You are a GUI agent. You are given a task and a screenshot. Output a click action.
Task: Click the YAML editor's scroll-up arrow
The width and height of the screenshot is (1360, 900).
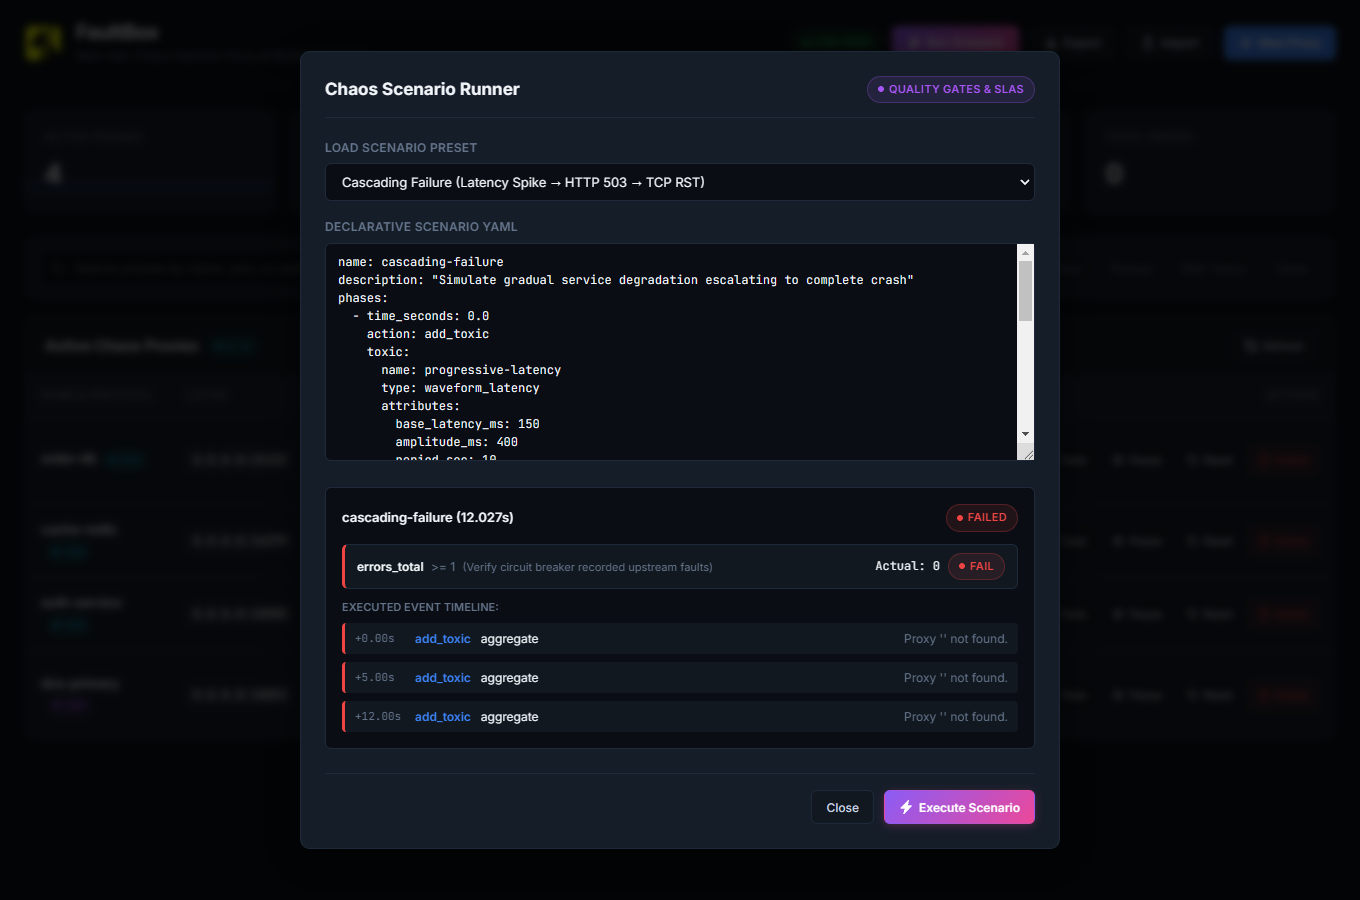(x=1025, y=253)
